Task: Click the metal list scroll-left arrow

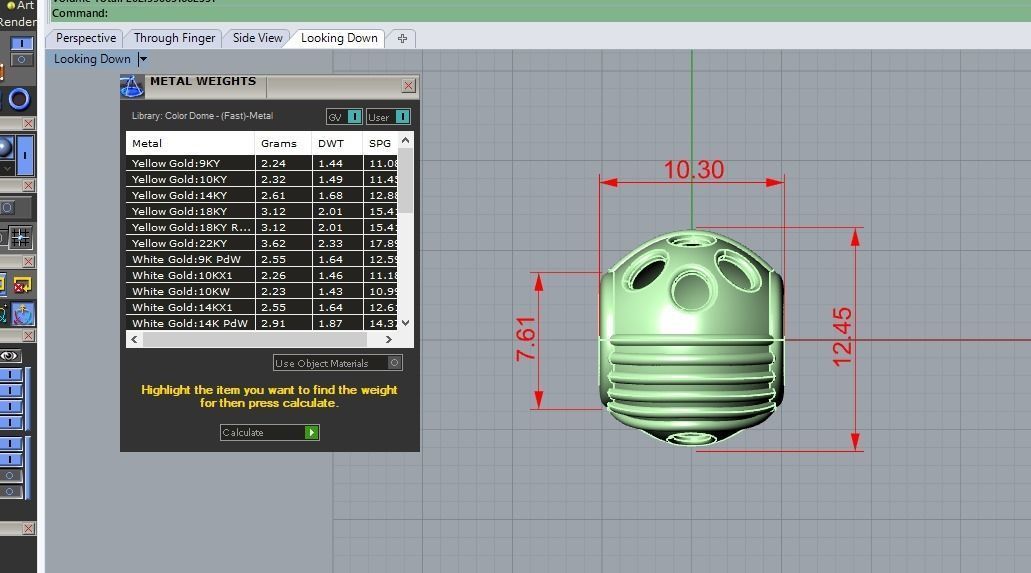Action: coord(134,339)
